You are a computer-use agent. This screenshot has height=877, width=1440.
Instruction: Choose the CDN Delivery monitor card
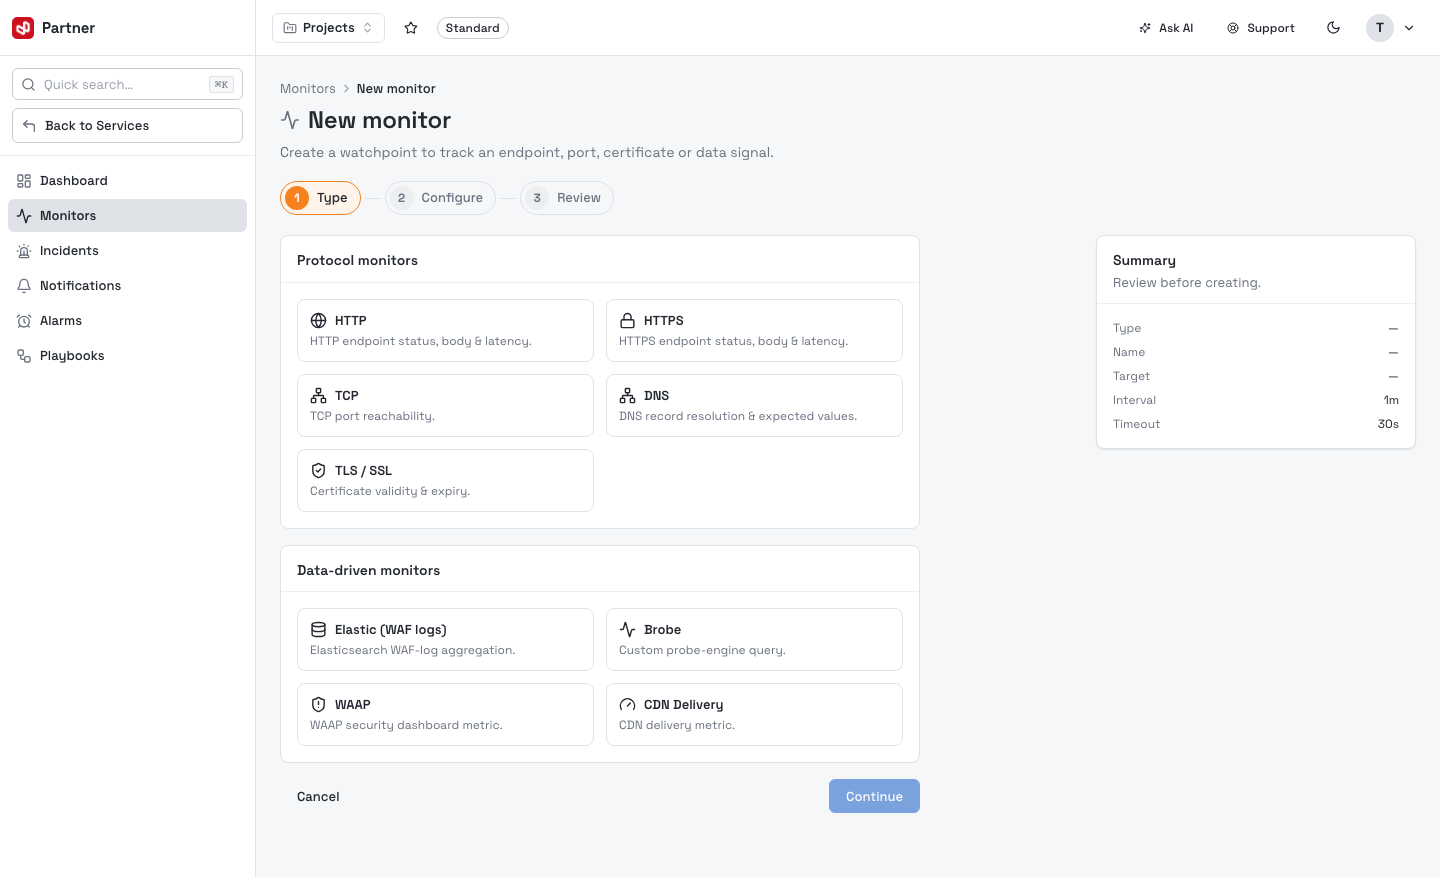754,714
